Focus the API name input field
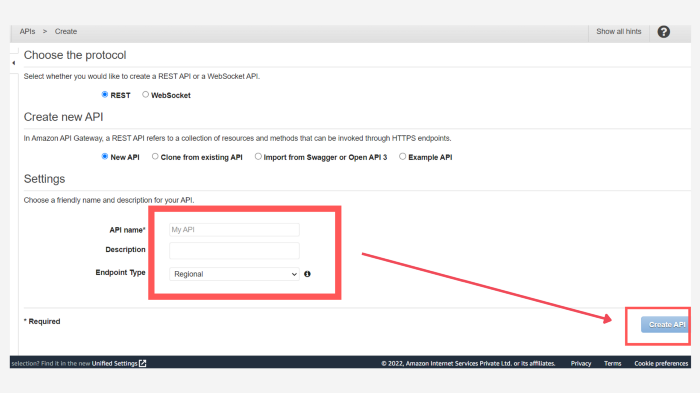The image size is (700, 393). pyautogui.click(x=234, y=230)
